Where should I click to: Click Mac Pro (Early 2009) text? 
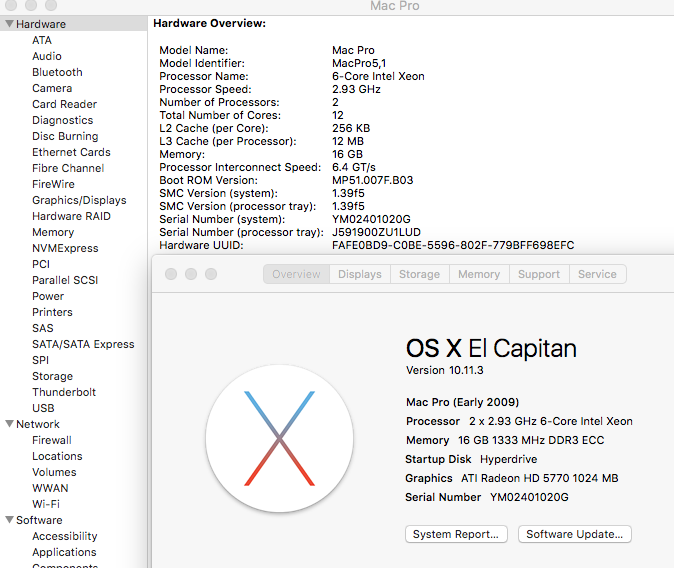tap(463, 402)
